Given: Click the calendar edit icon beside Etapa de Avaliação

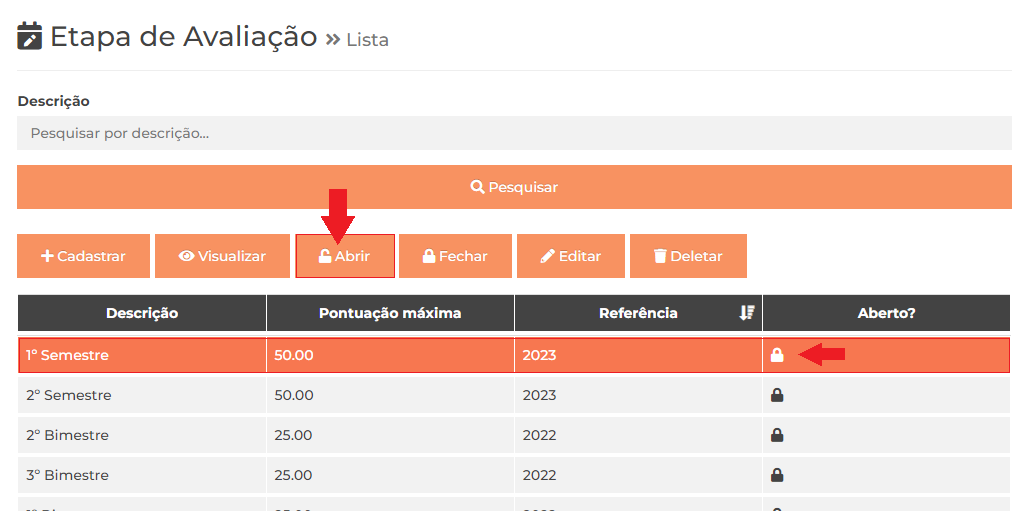Looking at the screenshot, I should click(29, 36).
